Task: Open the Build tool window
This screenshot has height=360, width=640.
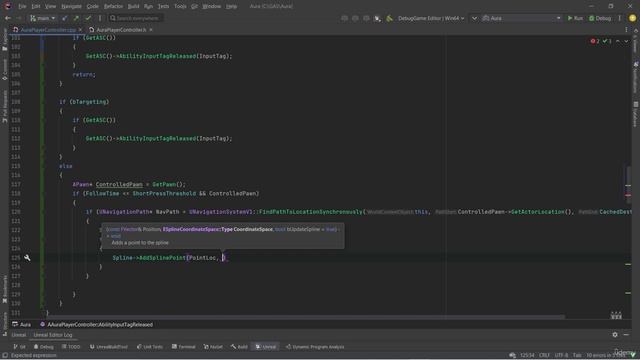Action: point(239,347)
